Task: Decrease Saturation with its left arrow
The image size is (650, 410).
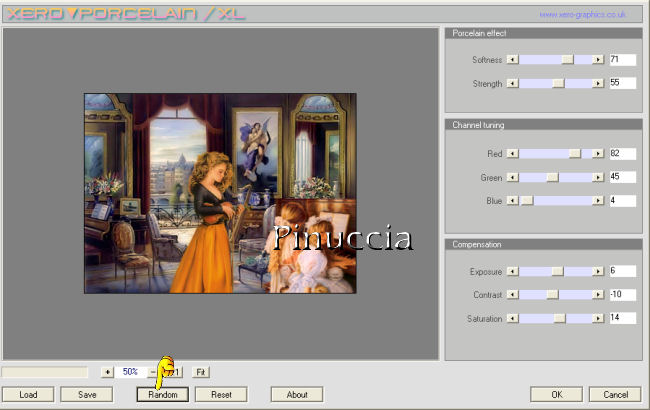Action: coord(512,318)
